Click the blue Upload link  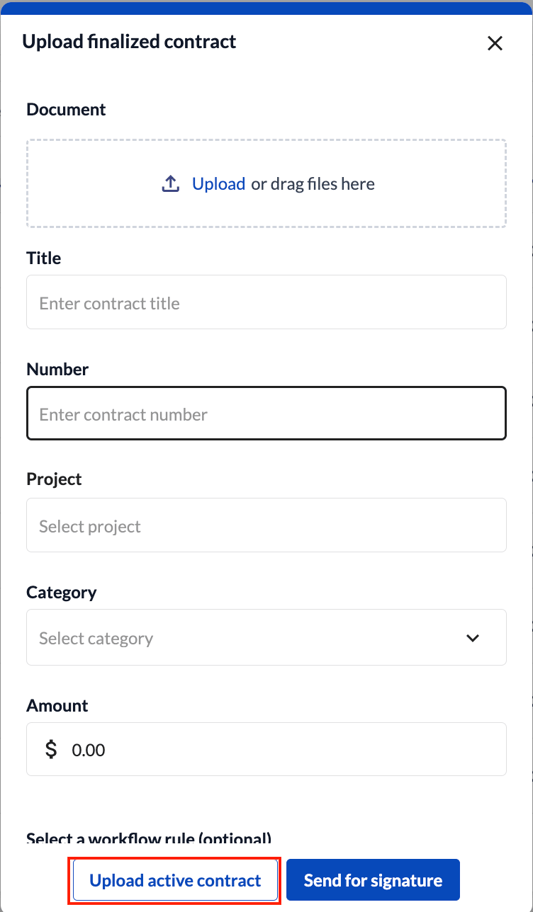pos(218,184)
